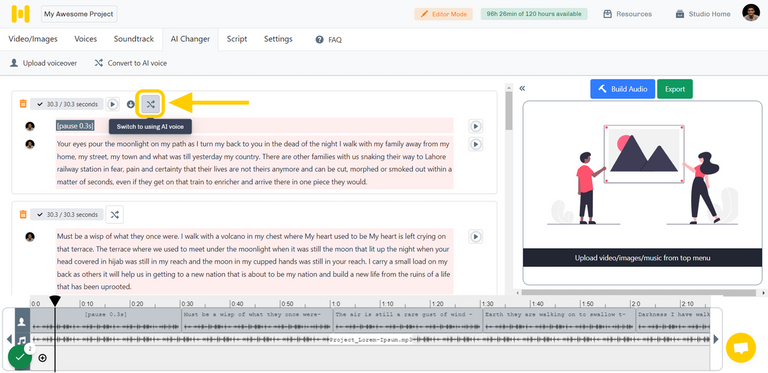Viewport: 768px width, 373px height.
Task: Click the script panel vertical scrollbar
Action: coord(508,110)
